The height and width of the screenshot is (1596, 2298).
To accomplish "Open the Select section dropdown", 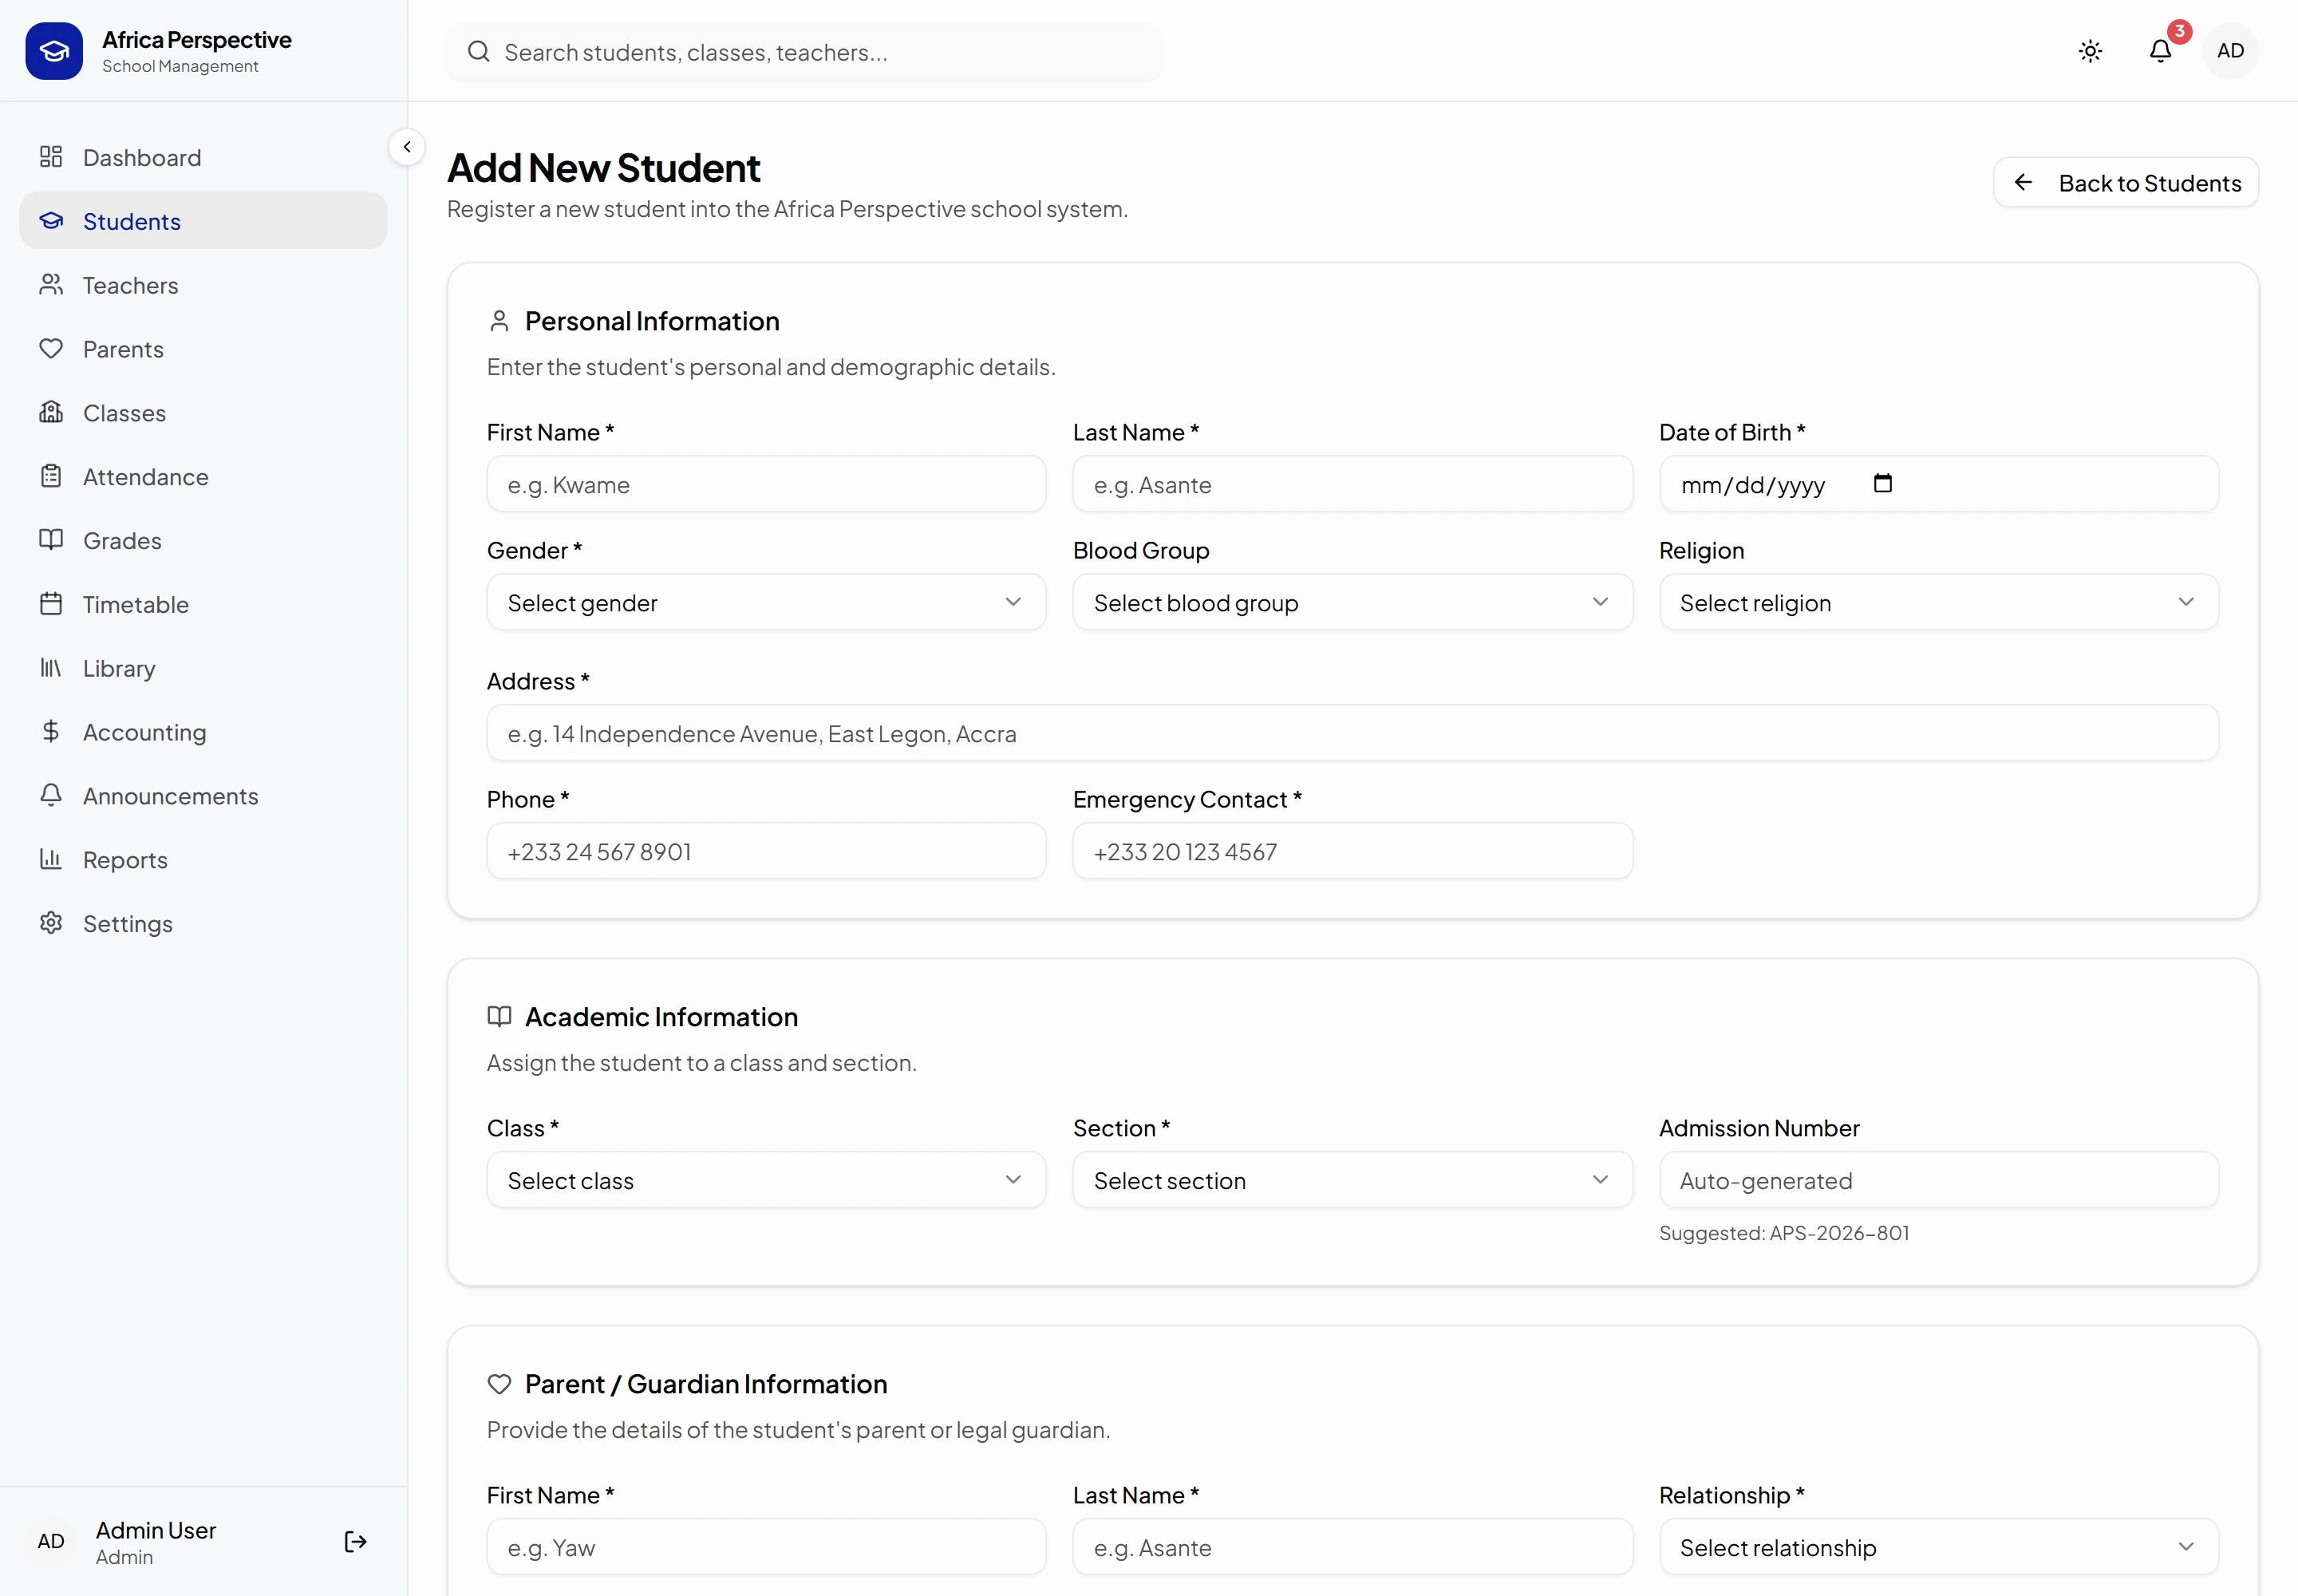I will click(1352, 1180).
